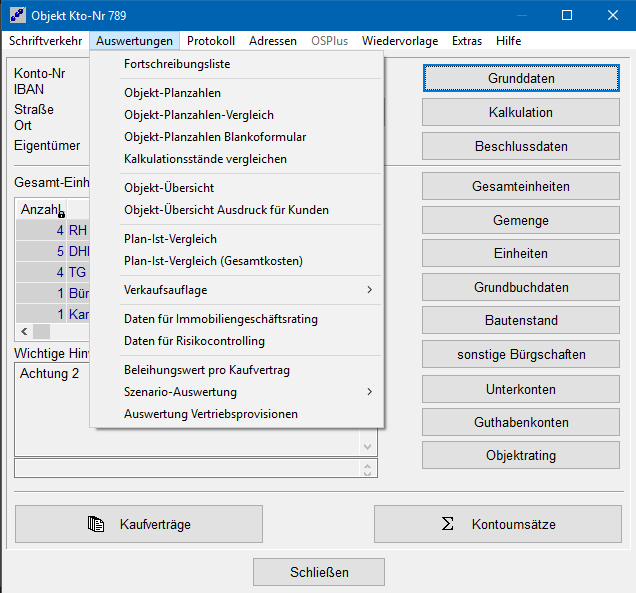Click the Grundbuchdaten button
The width and height of the screenshot is (636, 593).
pos(520,287)
